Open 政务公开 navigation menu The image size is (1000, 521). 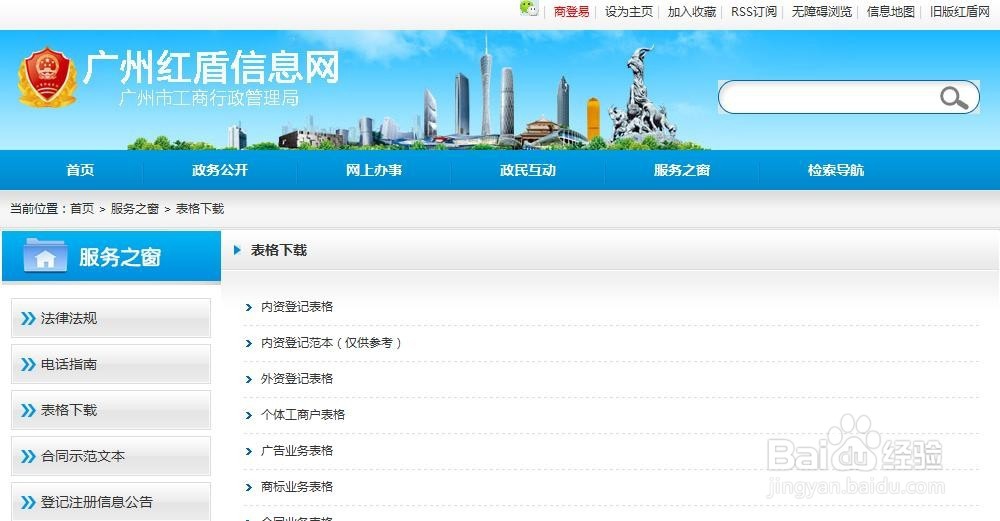click(220, 170)
